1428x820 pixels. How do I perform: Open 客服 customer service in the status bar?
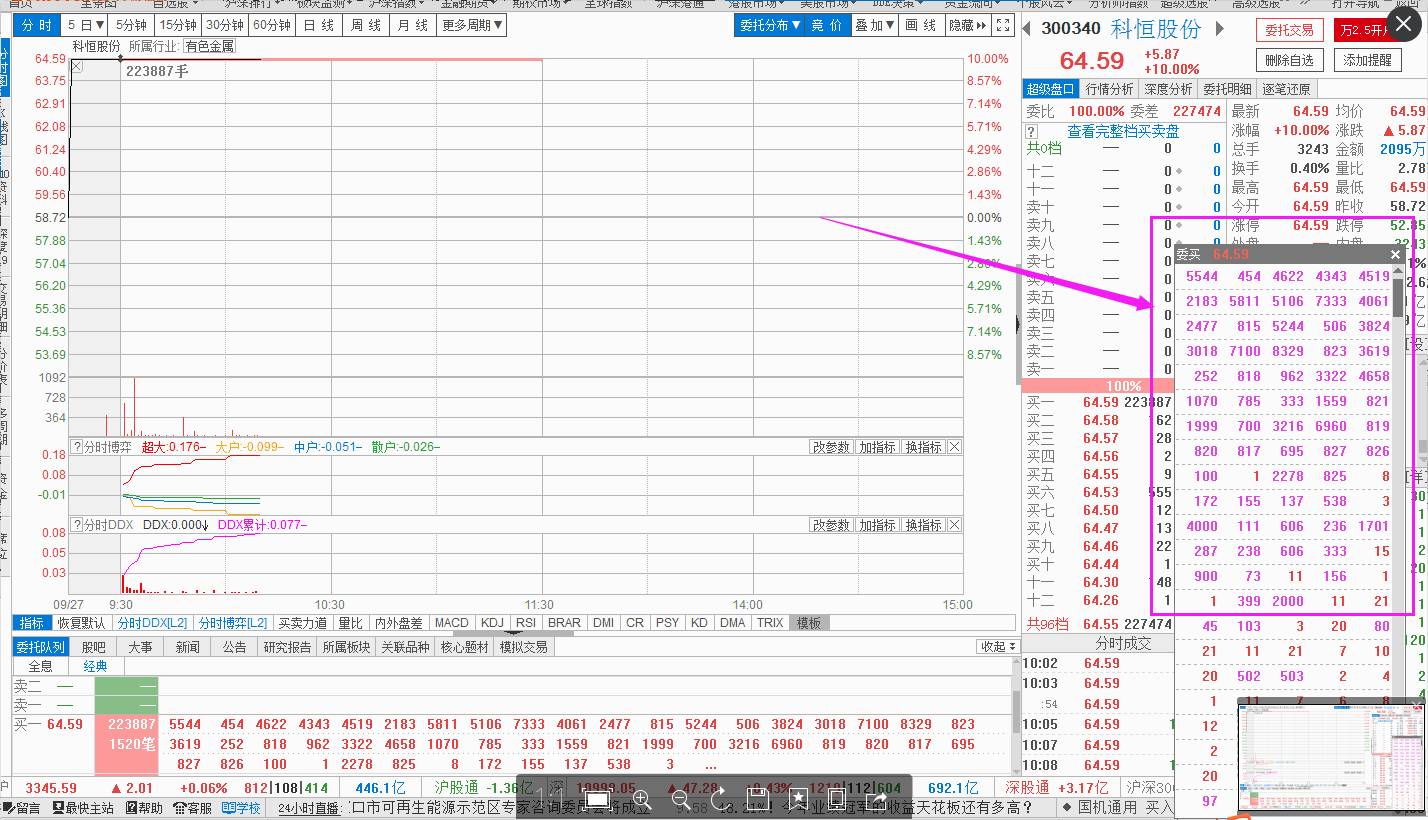click(193, 808)
